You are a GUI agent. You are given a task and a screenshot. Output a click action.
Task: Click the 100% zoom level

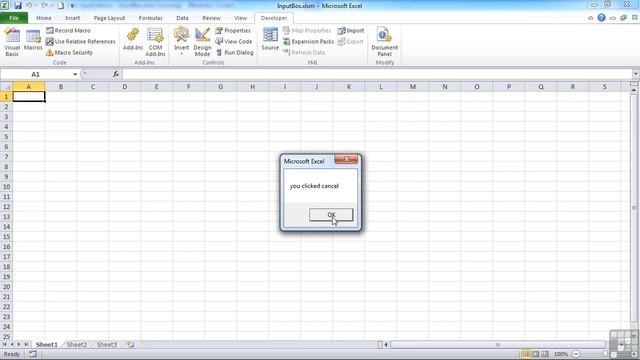[x=561, y=354]
